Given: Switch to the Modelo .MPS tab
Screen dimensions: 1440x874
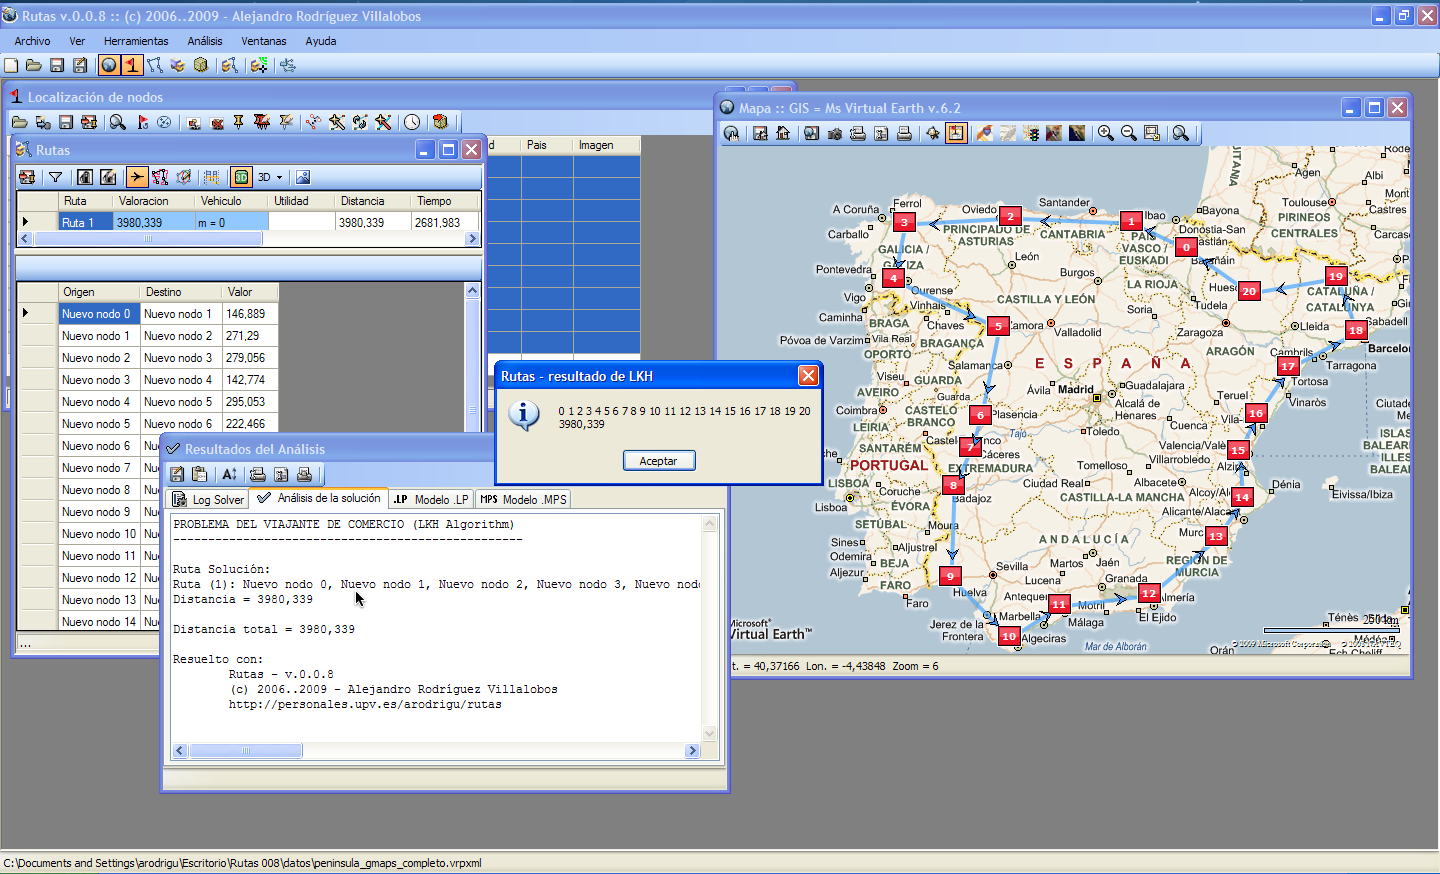Looking at the screenshot, I should pos(524,499).
